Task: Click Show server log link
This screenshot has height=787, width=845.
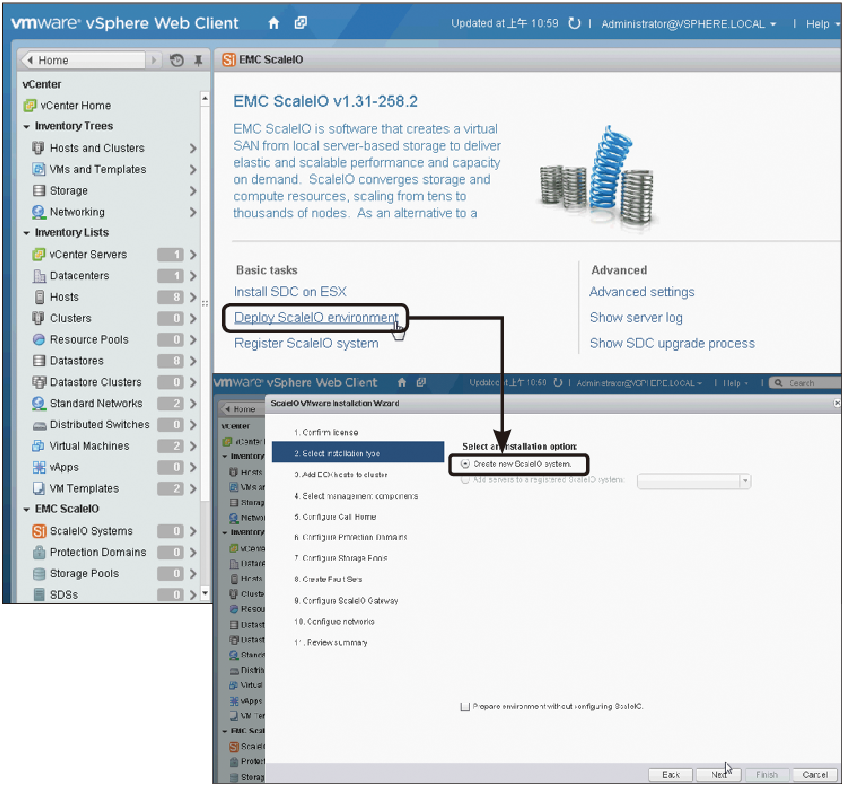Action: coord(636,317)
